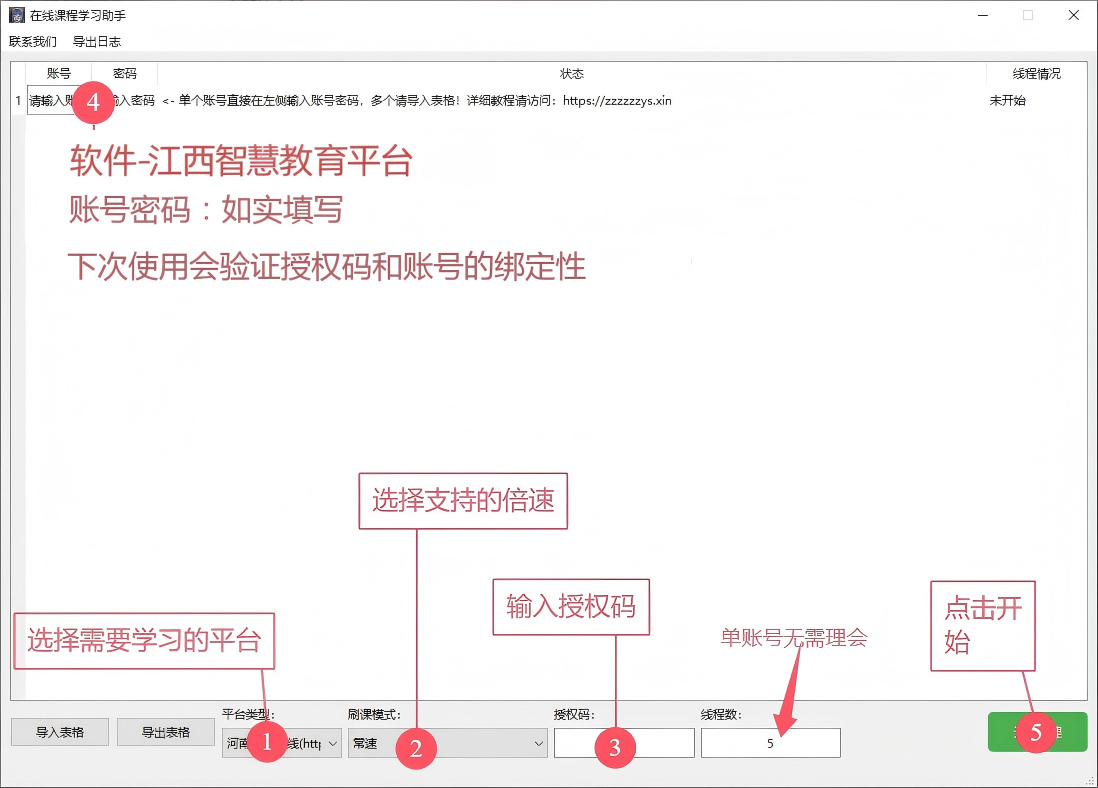Image resolution: width=1098 pixels, height=788 pixels.
Task: Select the 未开始 status cell
Action: point(1008,101)
